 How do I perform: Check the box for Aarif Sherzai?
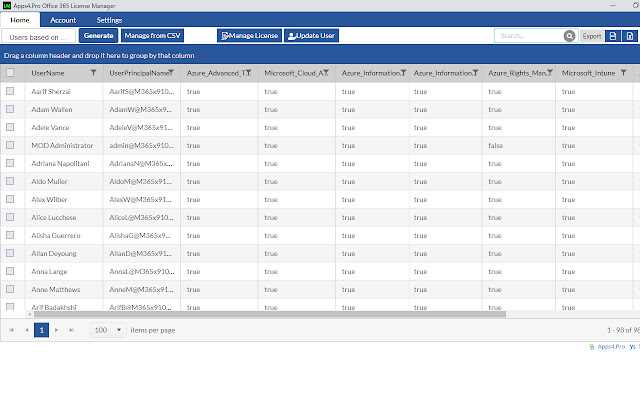[10, 91]
